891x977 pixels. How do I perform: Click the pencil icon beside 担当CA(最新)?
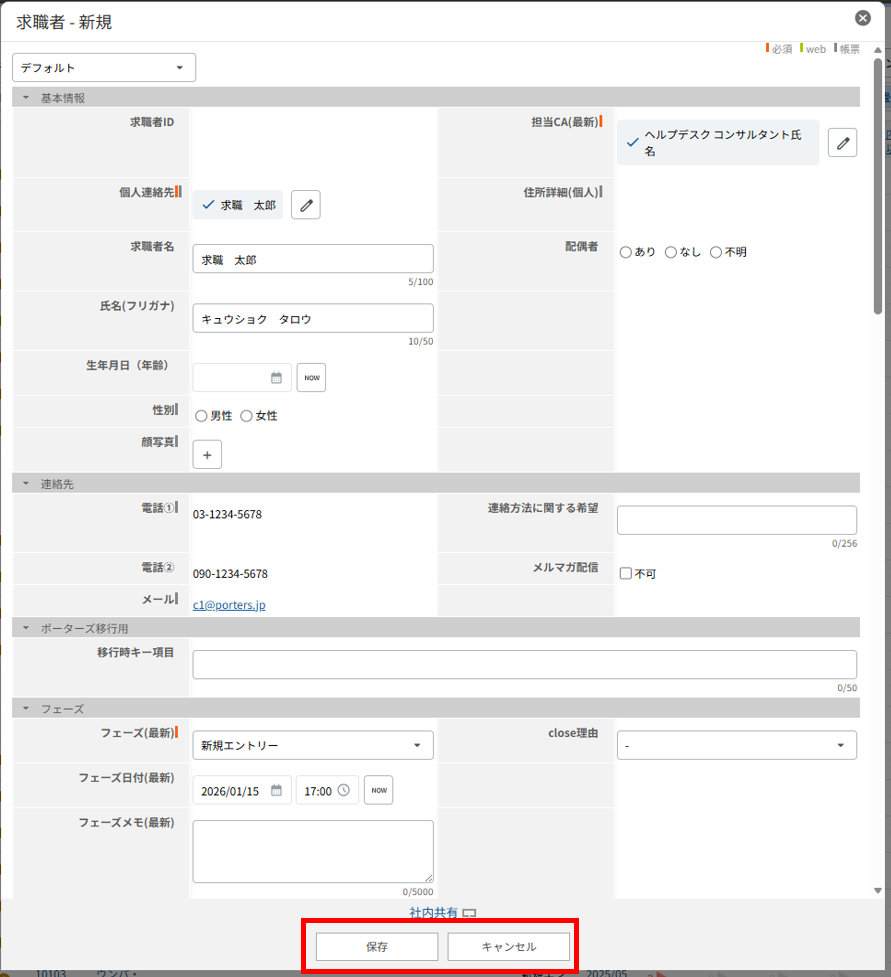[843, 143]
